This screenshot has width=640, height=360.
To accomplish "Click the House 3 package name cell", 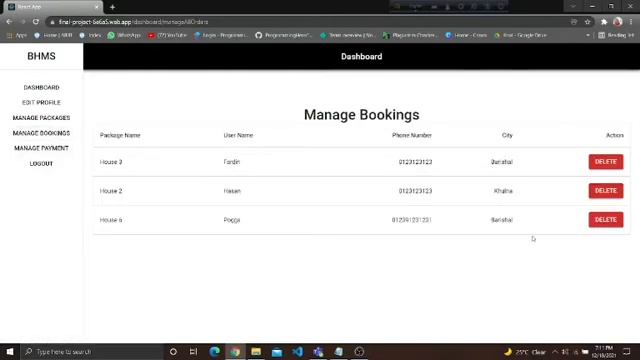I will (x=111, y=162).
